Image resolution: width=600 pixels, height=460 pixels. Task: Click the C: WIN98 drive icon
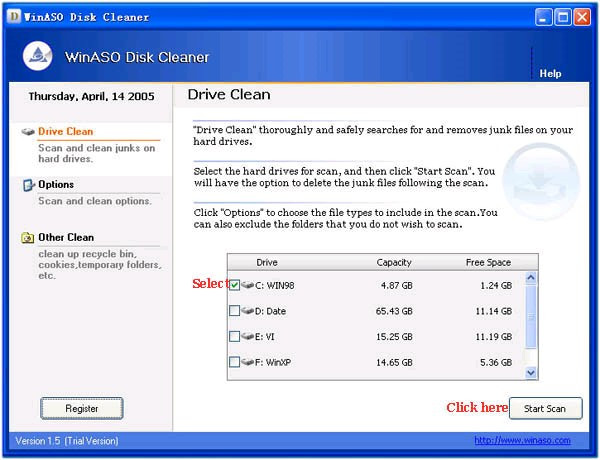point(248,285)
